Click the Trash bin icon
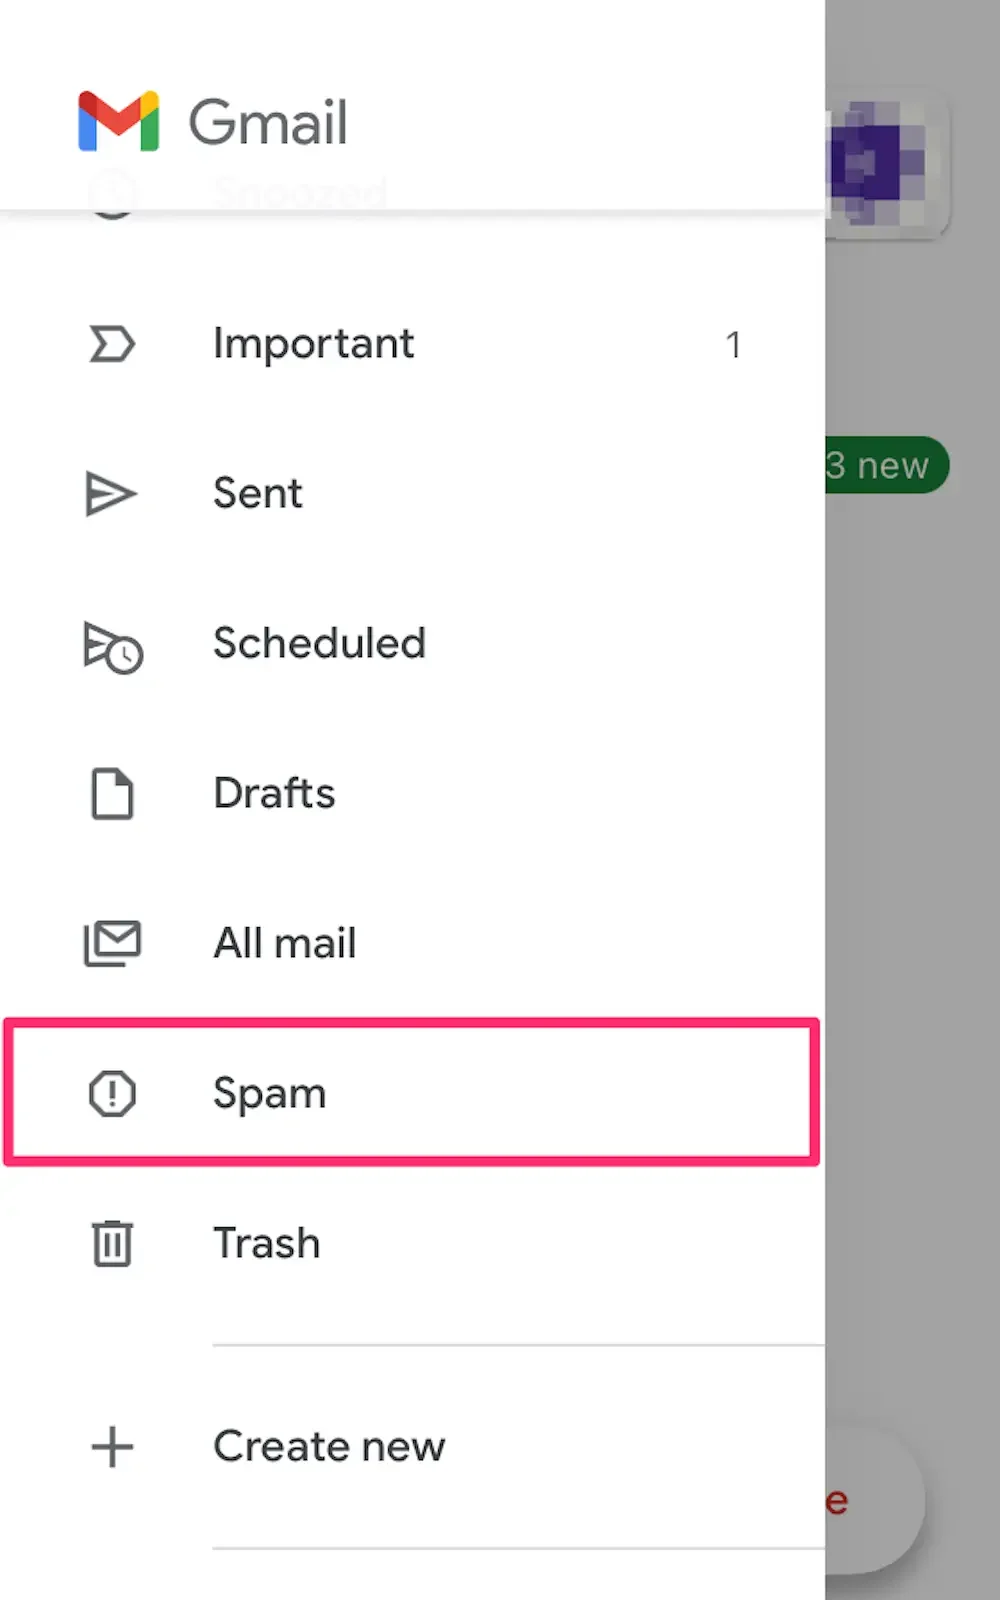1000x1600 pixels. pos(112,1243)
